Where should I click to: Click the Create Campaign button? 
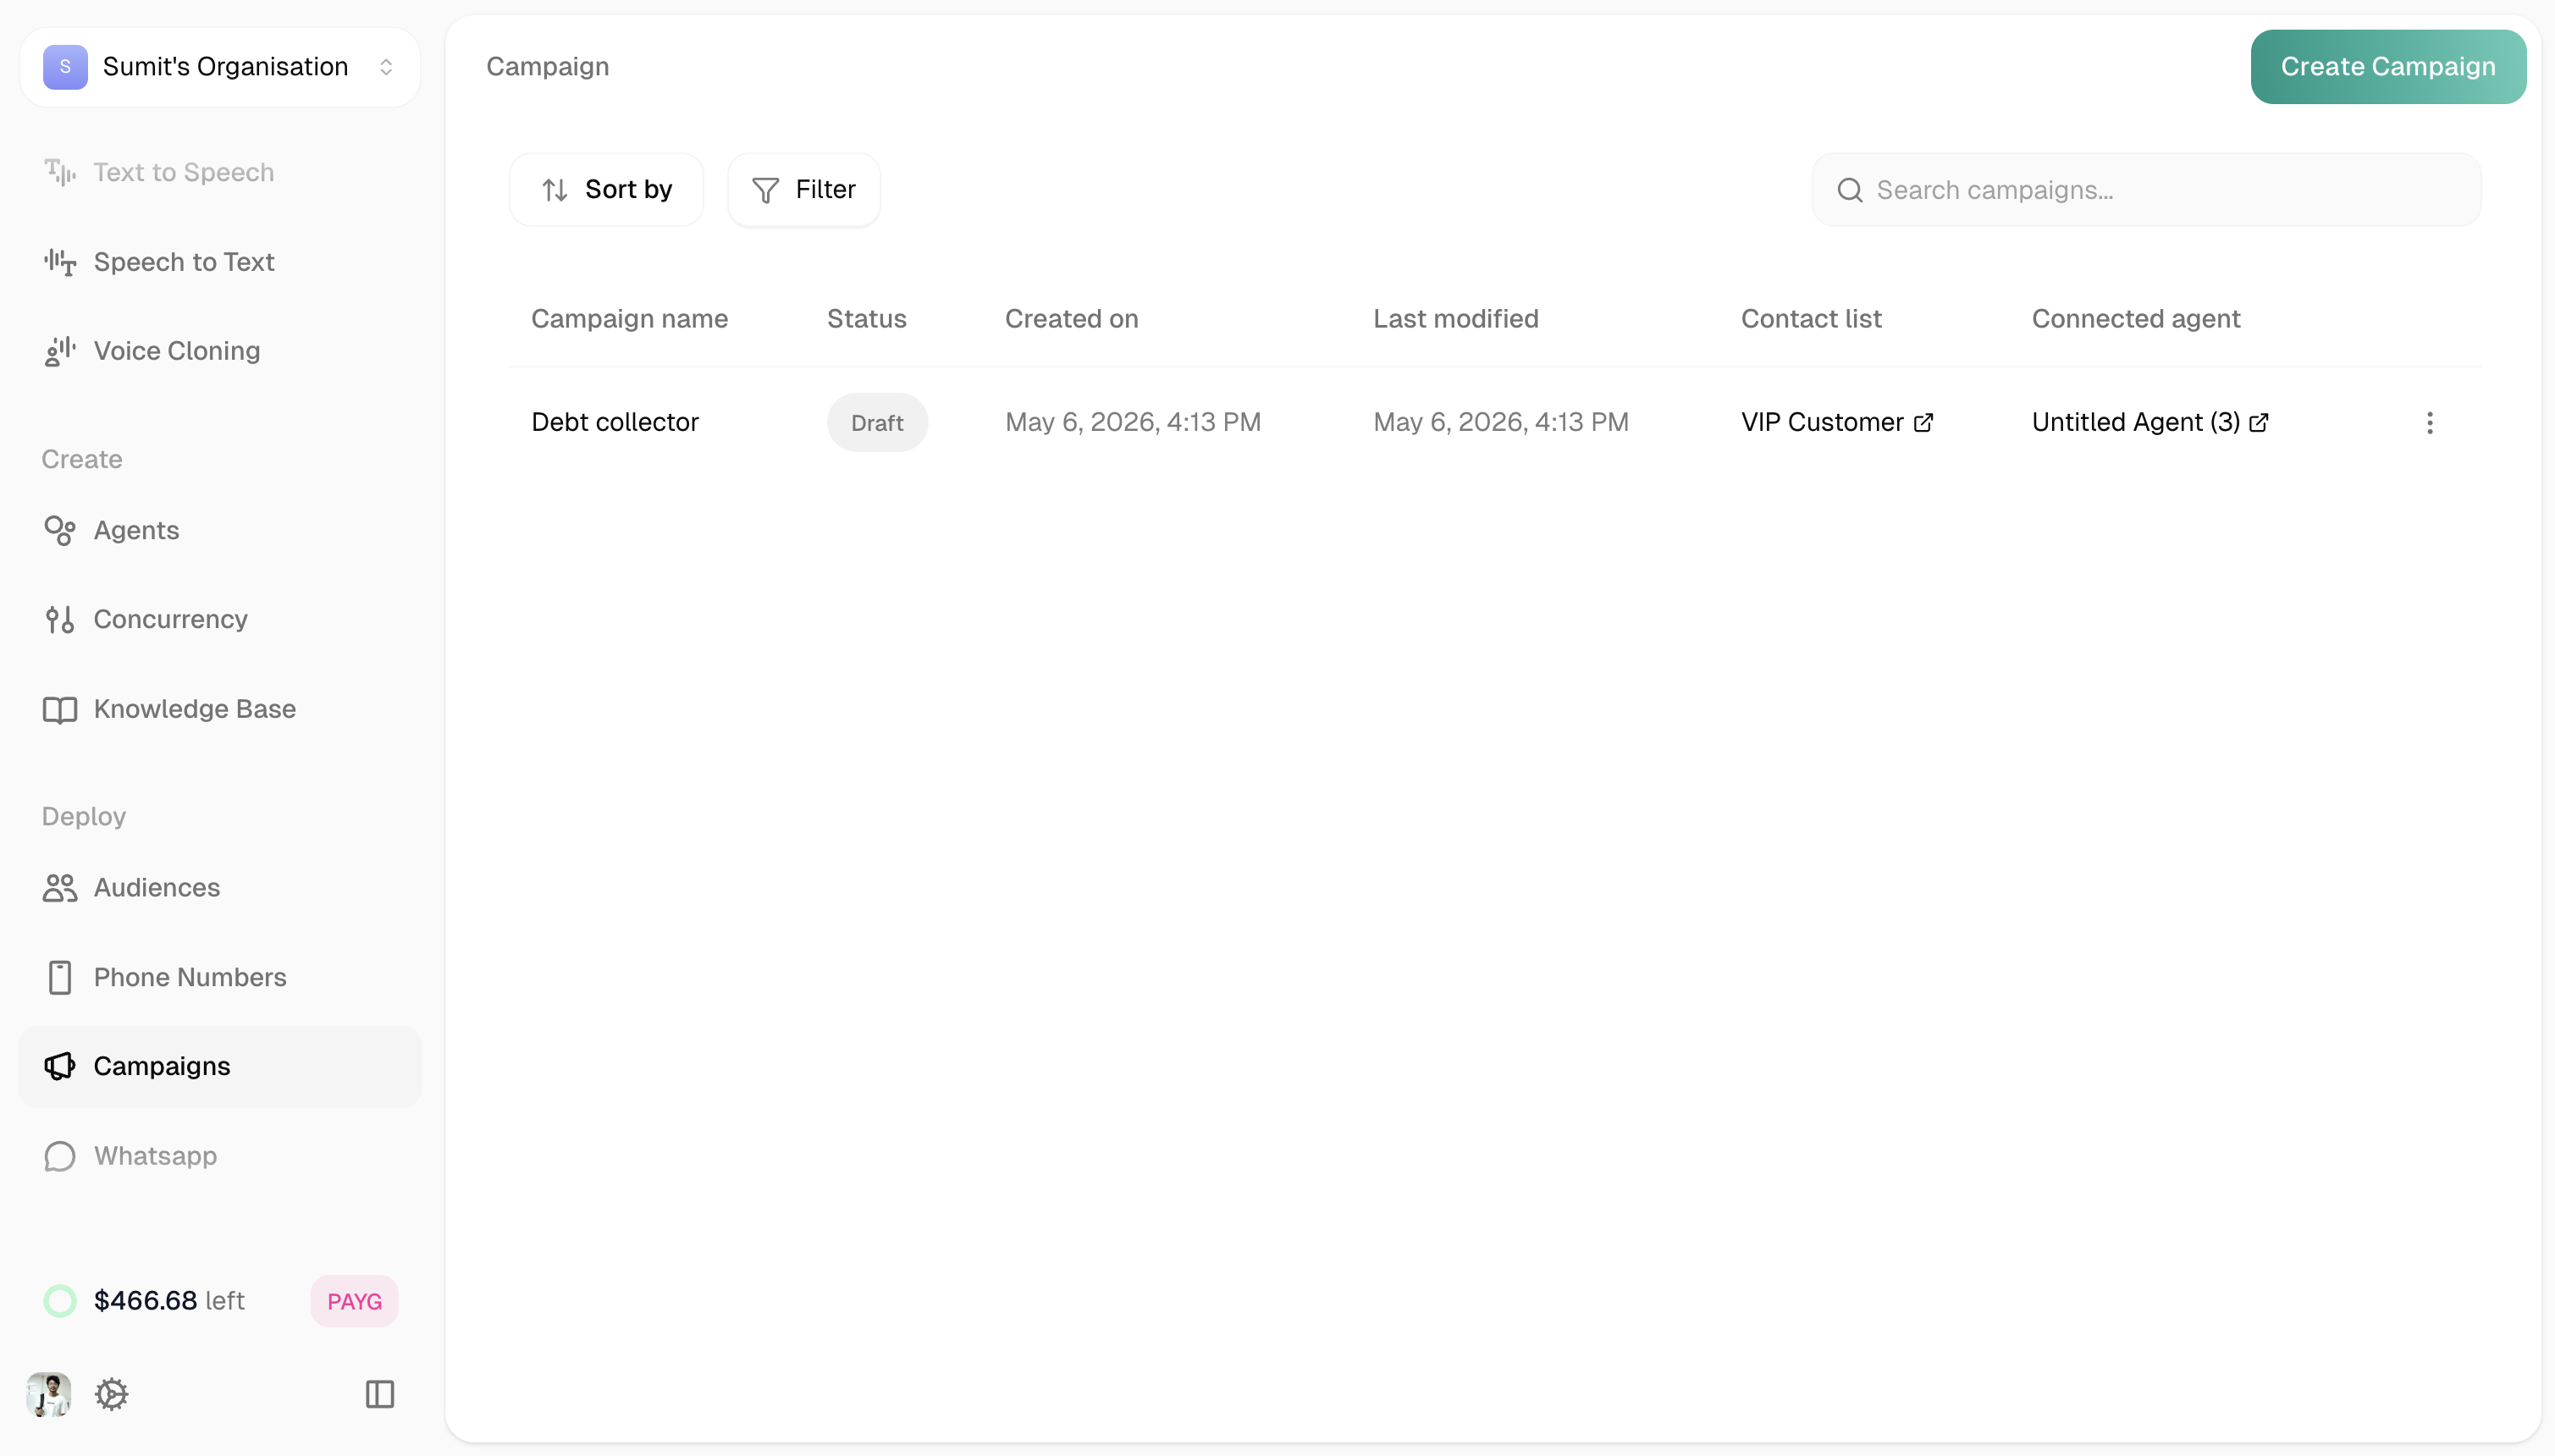point(2388,67)
